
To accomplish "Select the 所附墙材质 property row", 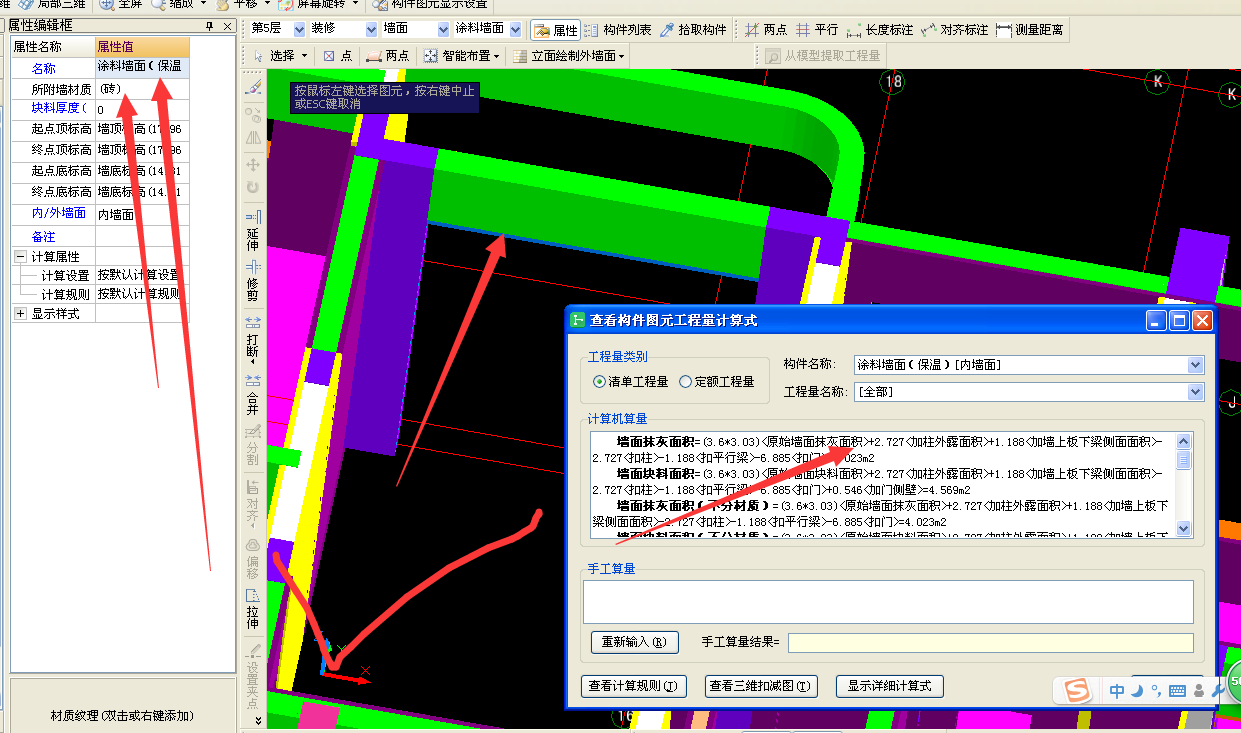I will [x=100, y=89].
